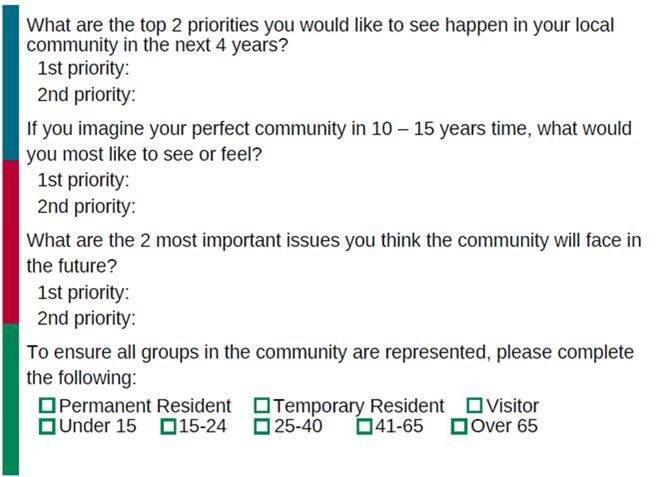Click 1st priority under important issues question

84,293
